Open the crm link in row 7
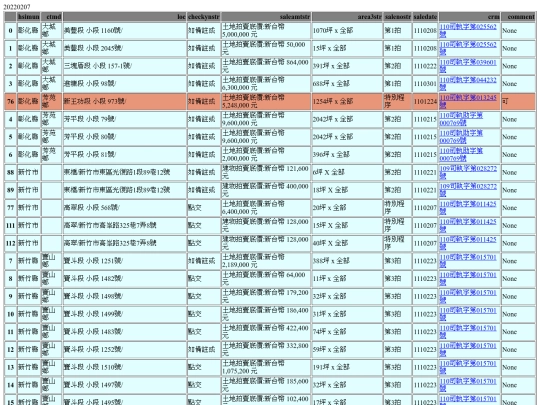 coord(468,261)
